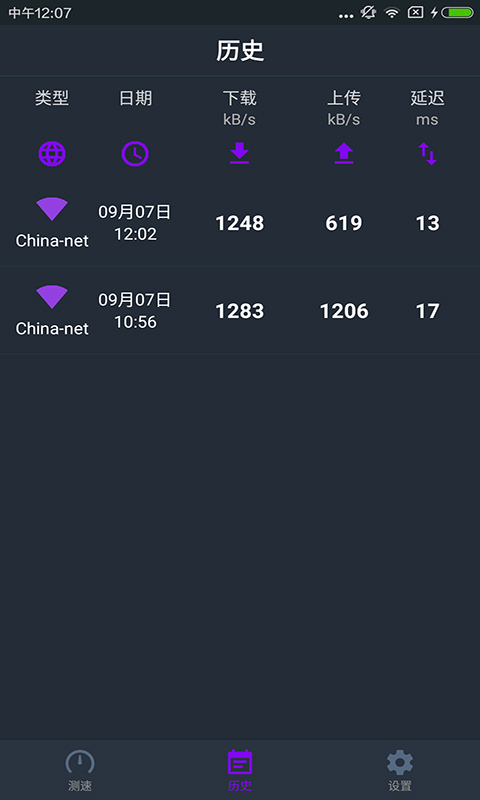
Task: Open the 09月07日 10:56 test result
Action: pyautogui.click(x=240, y=311)
